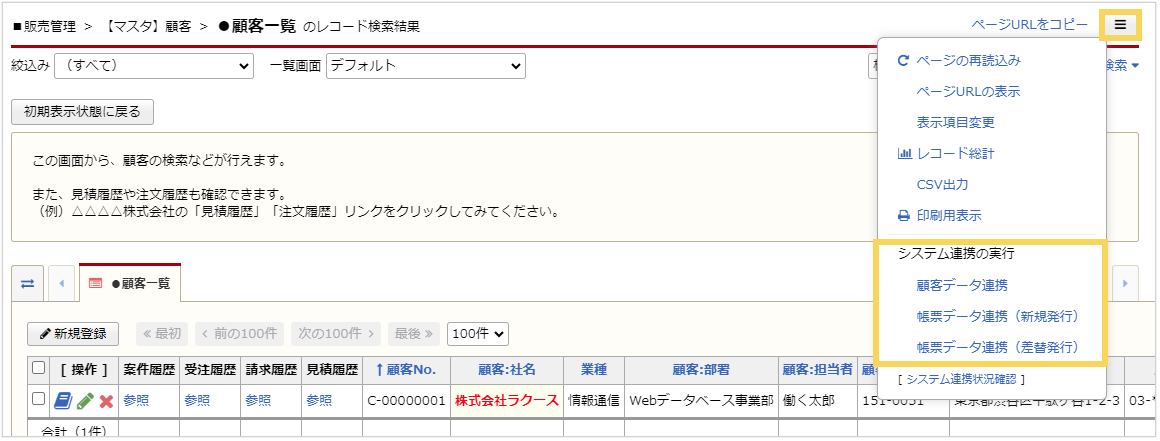The height and width of the screenshot is (441, 1160).
Task: Switch to the ●顧客一覧 tab
Action: pyautogui.click(x=130, y=283)
